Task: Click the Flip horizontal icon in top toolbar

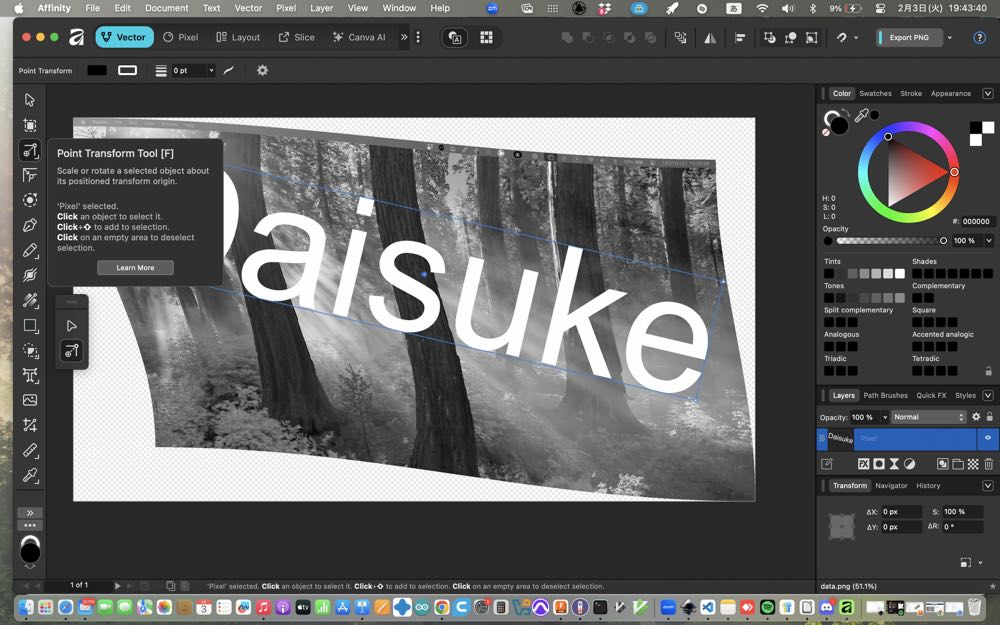Action: tap(710, 38)
